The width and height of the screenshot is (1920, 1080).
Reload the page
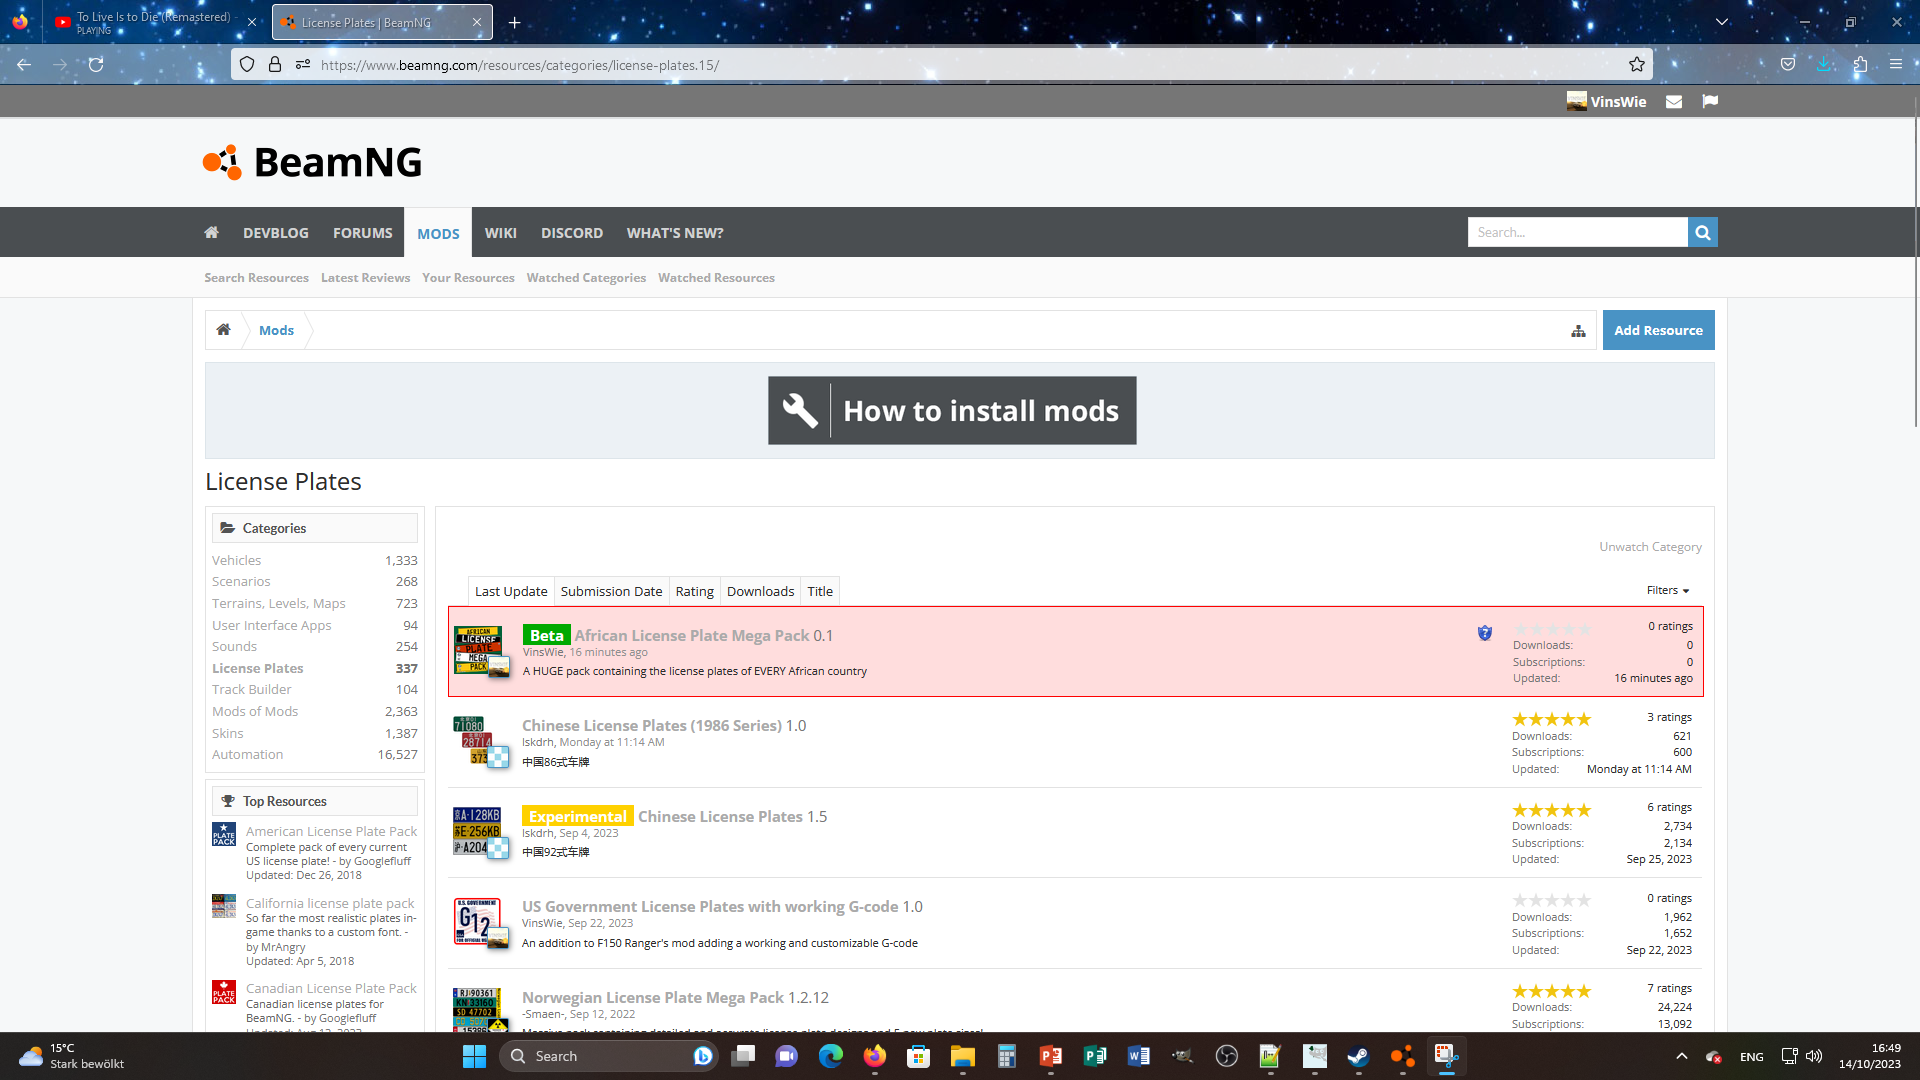[x=96, y=65]
